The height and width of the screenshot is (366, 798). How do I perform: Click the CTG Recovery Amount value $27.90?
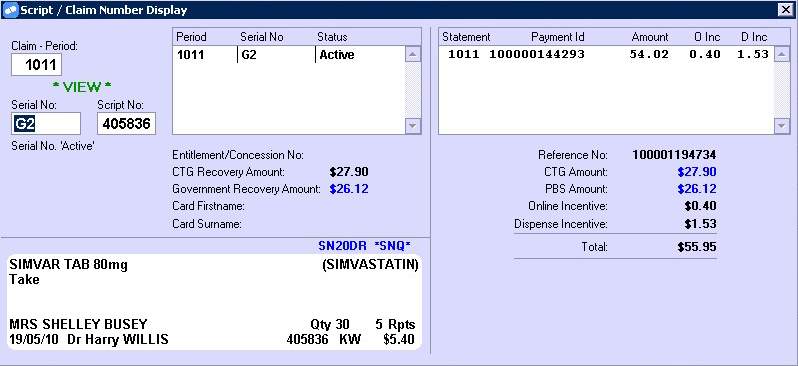(349, 172)
